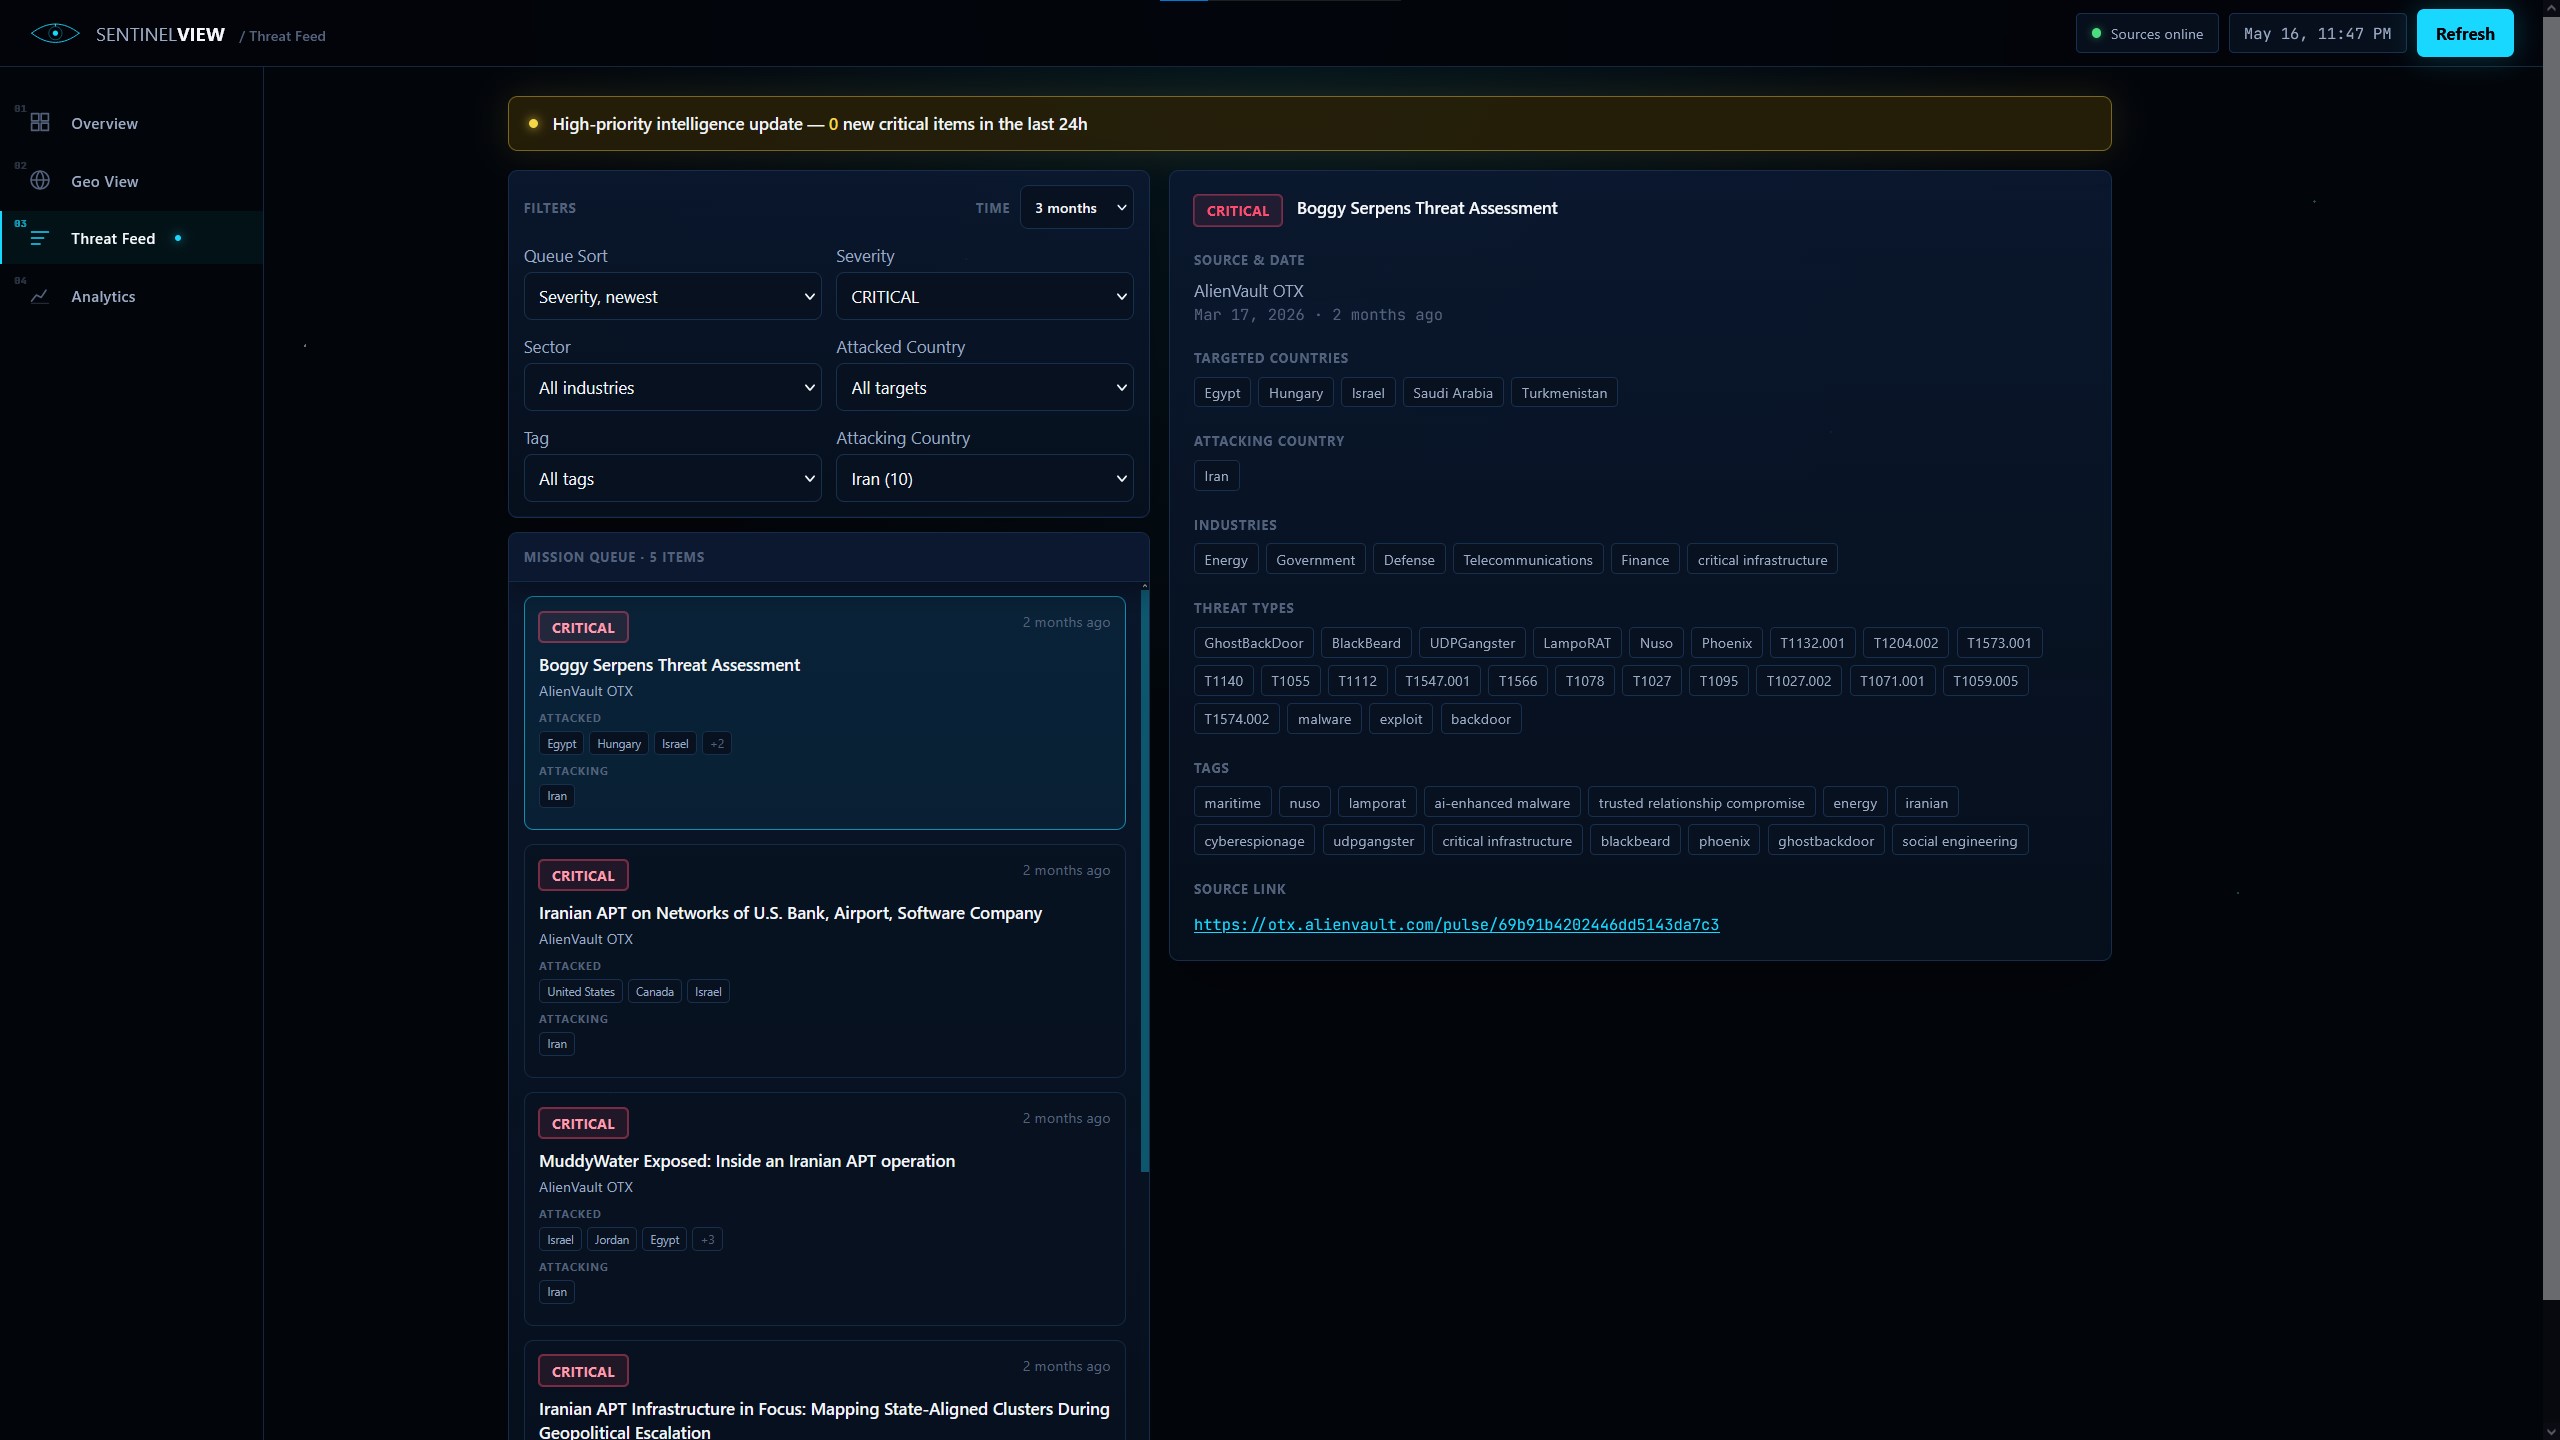Click the Canada chip in second card
The width and height of the screenshot is (2560, 1440).
tap(654, 992)
